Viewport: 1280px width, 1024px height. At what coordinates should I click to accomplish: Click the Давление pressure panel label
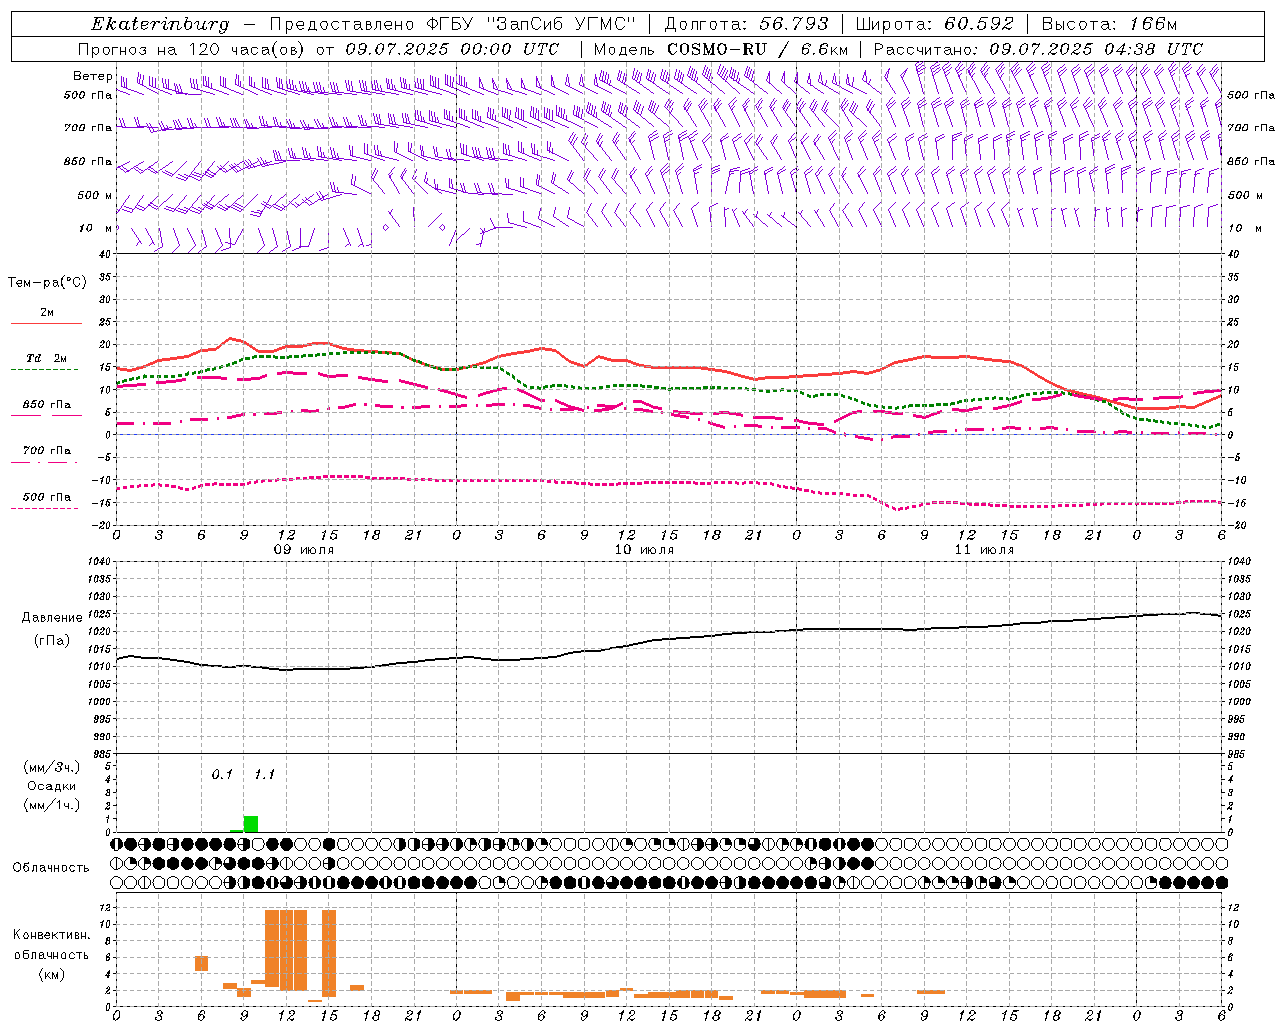[52, 618]
